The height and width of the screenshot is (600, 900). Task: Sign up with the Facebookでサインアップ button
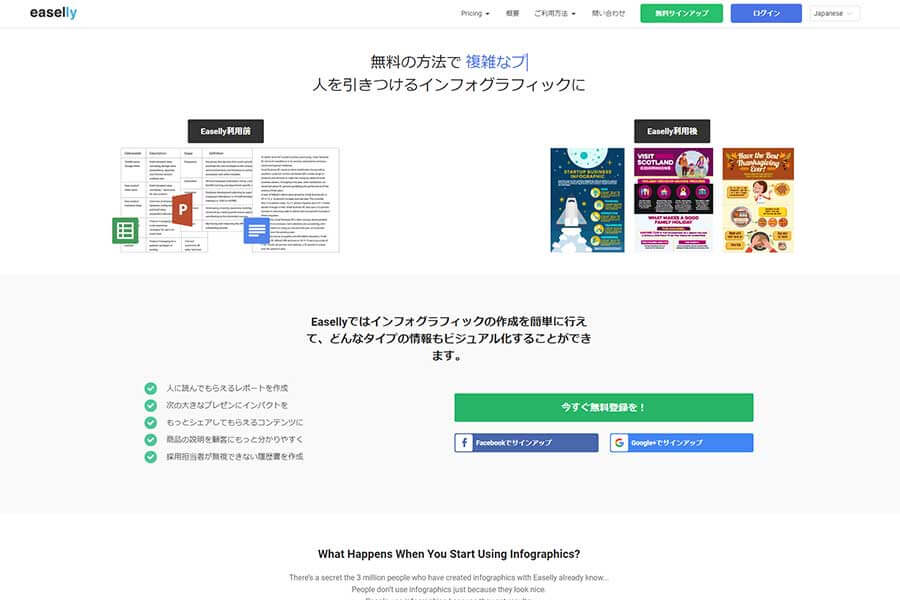pos(526,443)
